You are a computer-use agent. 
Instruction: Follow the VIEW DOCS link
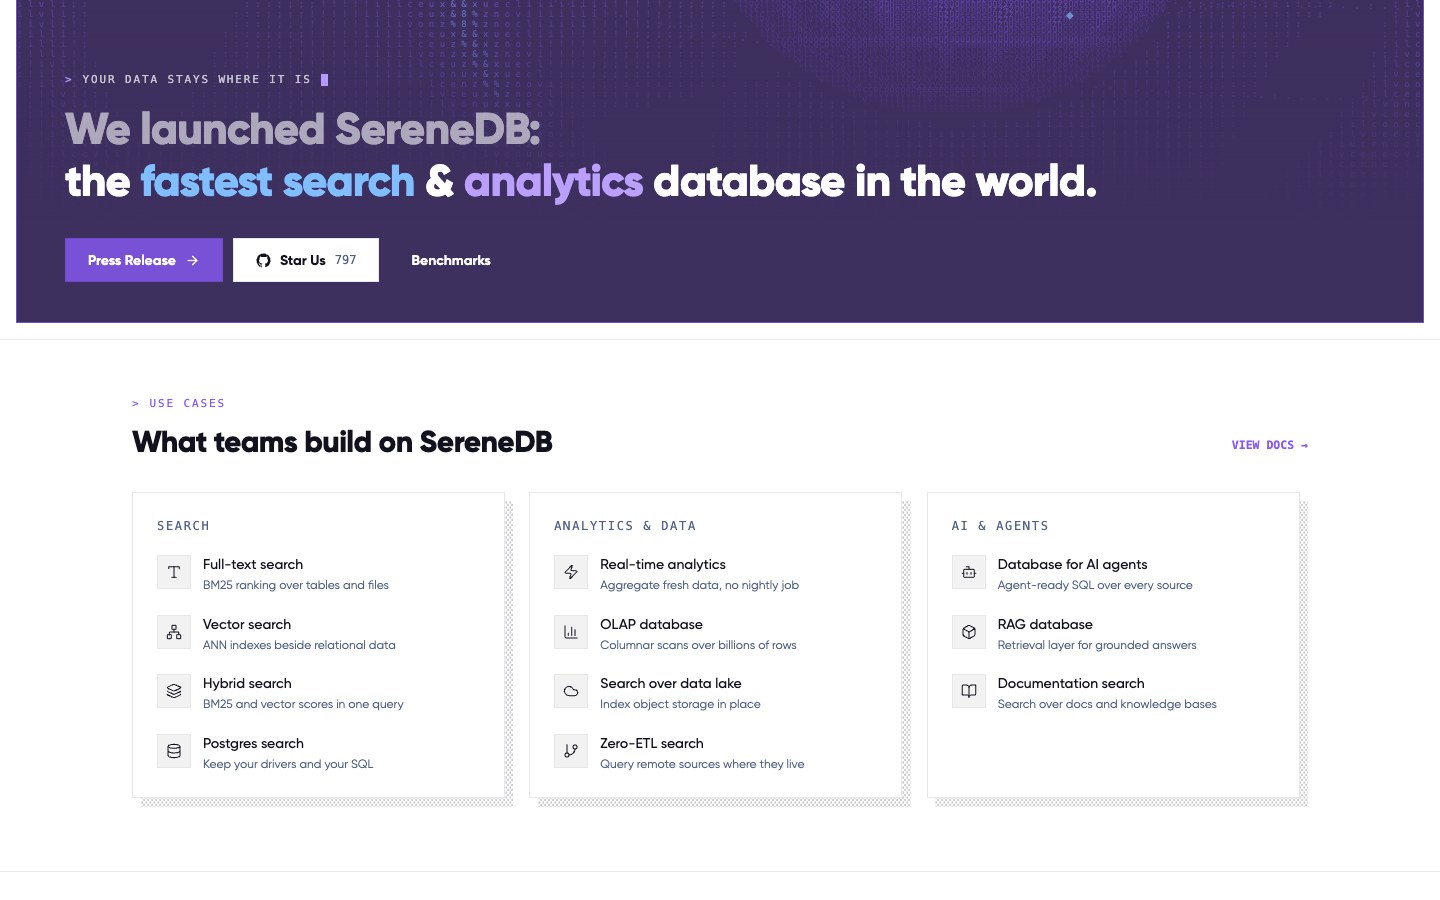click(x=1270, y=445)
